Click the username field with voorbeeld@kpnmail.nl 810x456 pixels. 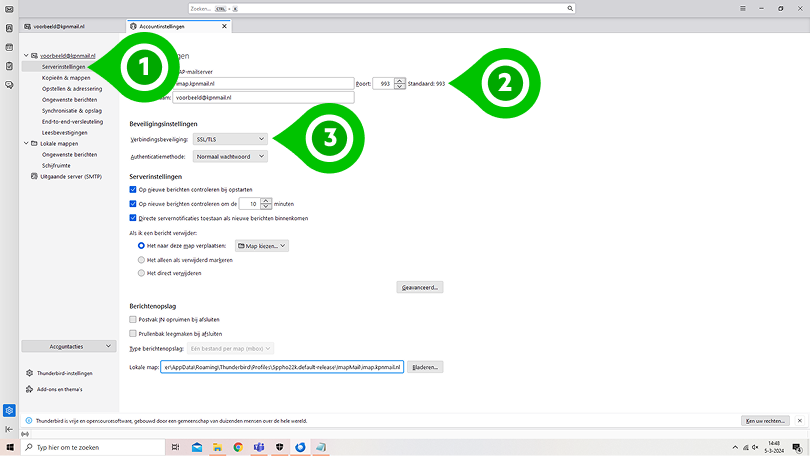coord(263,97)
